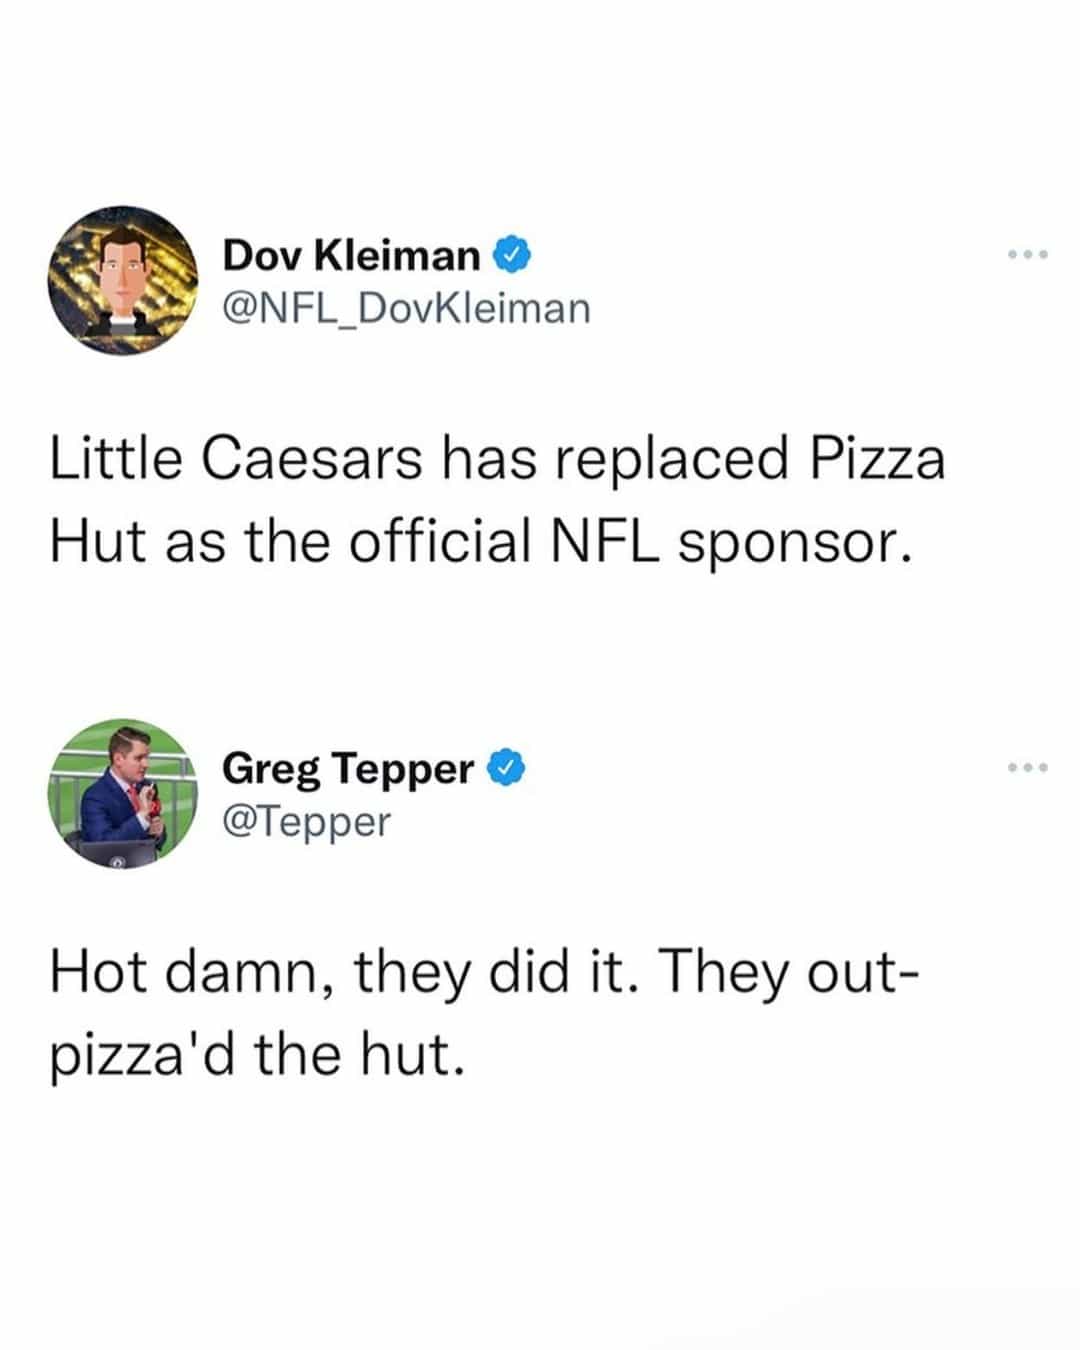Click "pizza'd the hut." in the reply
Viewport: 1080px width, 1350px height.
point(257,1055)
